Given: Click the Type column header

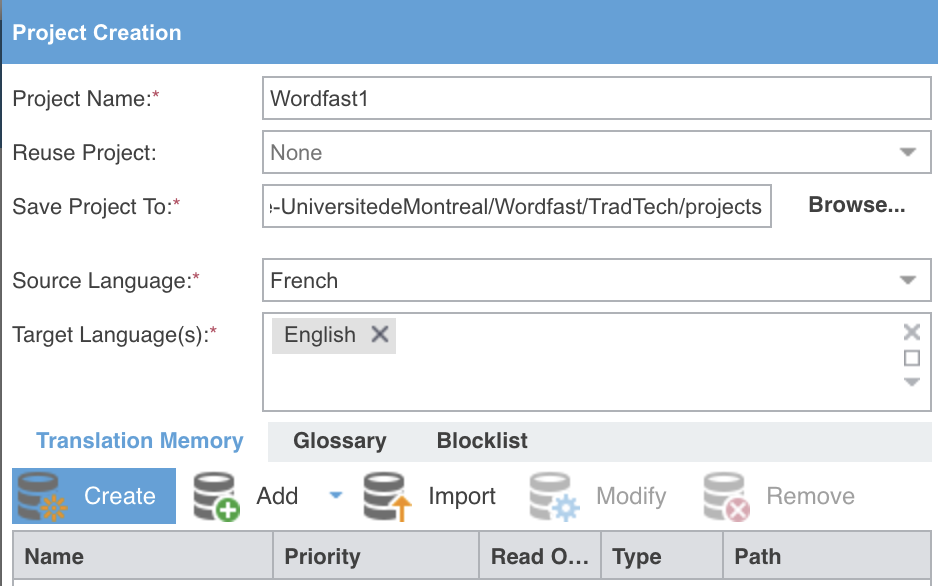Looking at the screenshot, I should point(662,556).
